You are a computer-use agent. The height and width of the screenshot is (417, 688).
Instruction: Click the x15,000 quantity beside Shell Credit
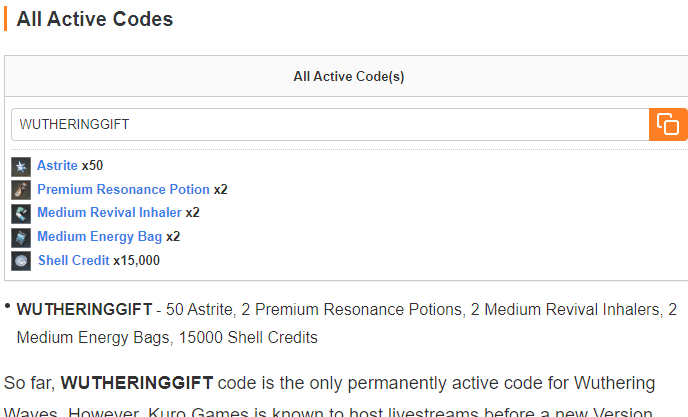pyautogui.click(x=137, y=261)
